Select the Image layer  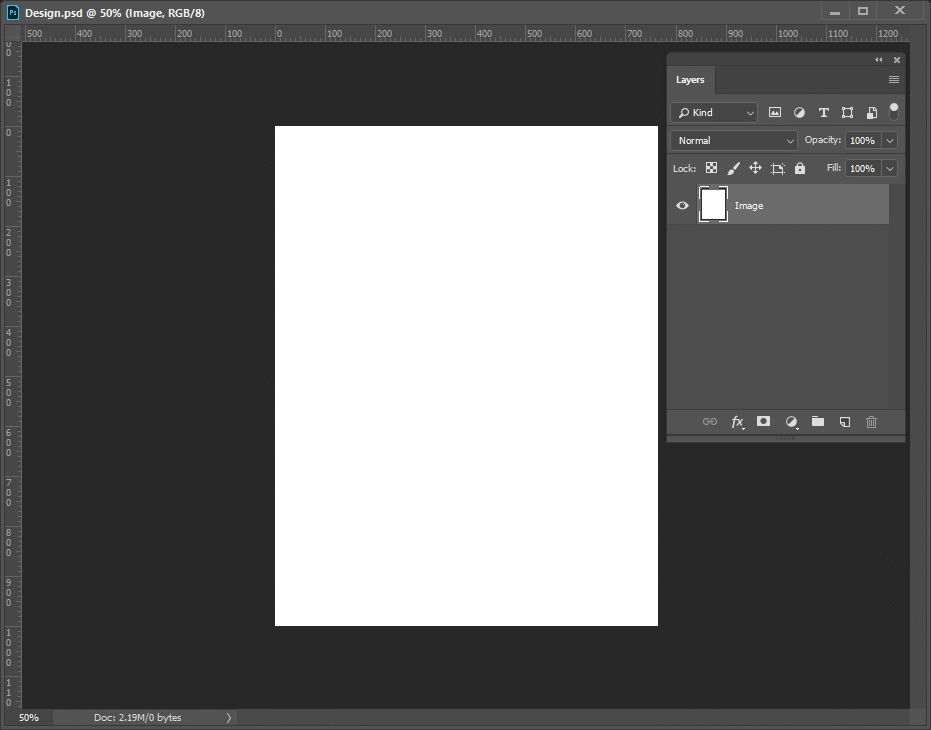pos(780,205)
